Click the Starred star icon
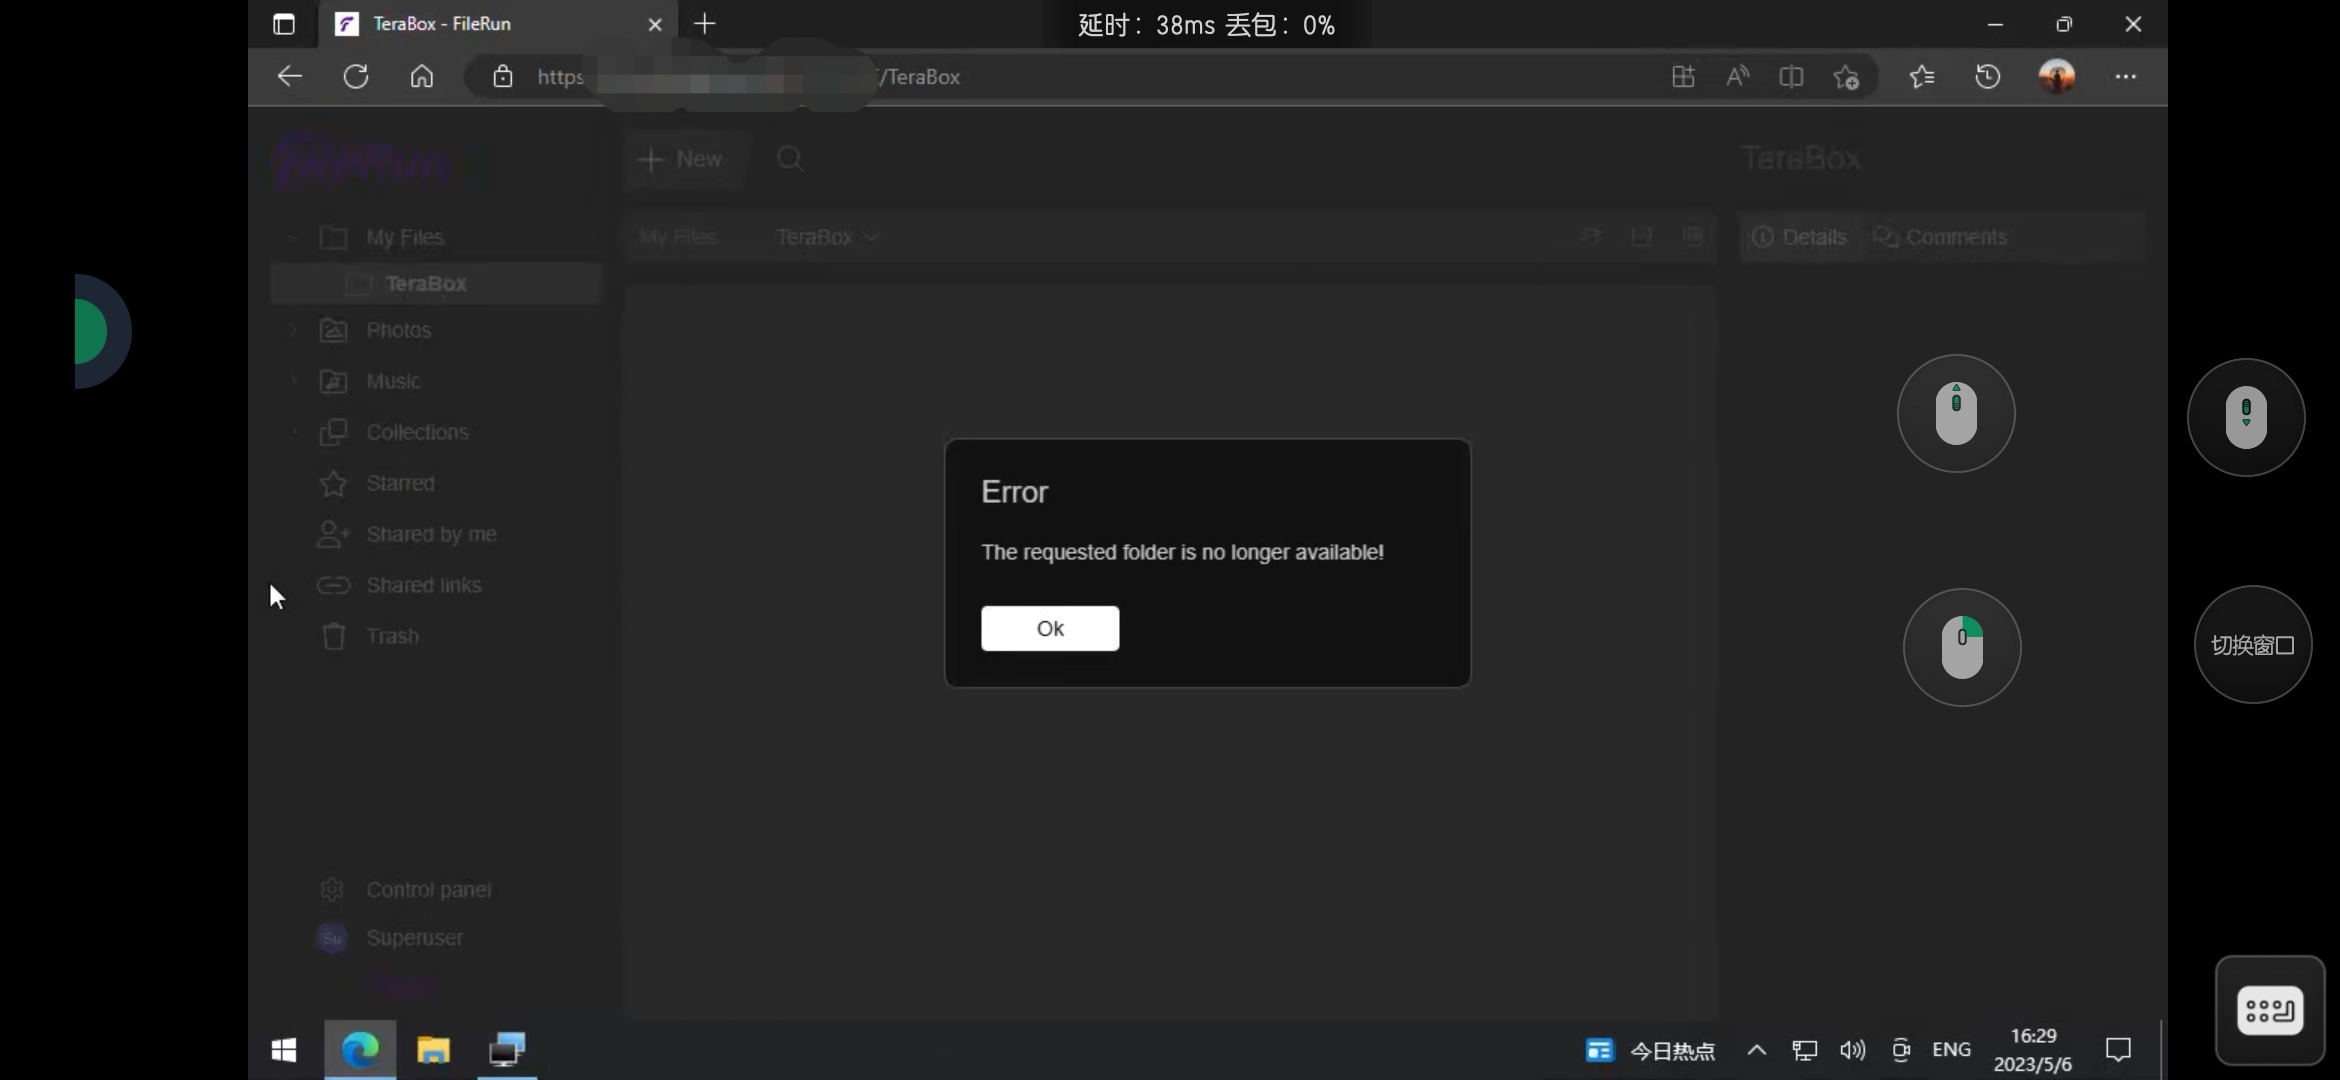The image size is (2340, 1080). (333, 483)
